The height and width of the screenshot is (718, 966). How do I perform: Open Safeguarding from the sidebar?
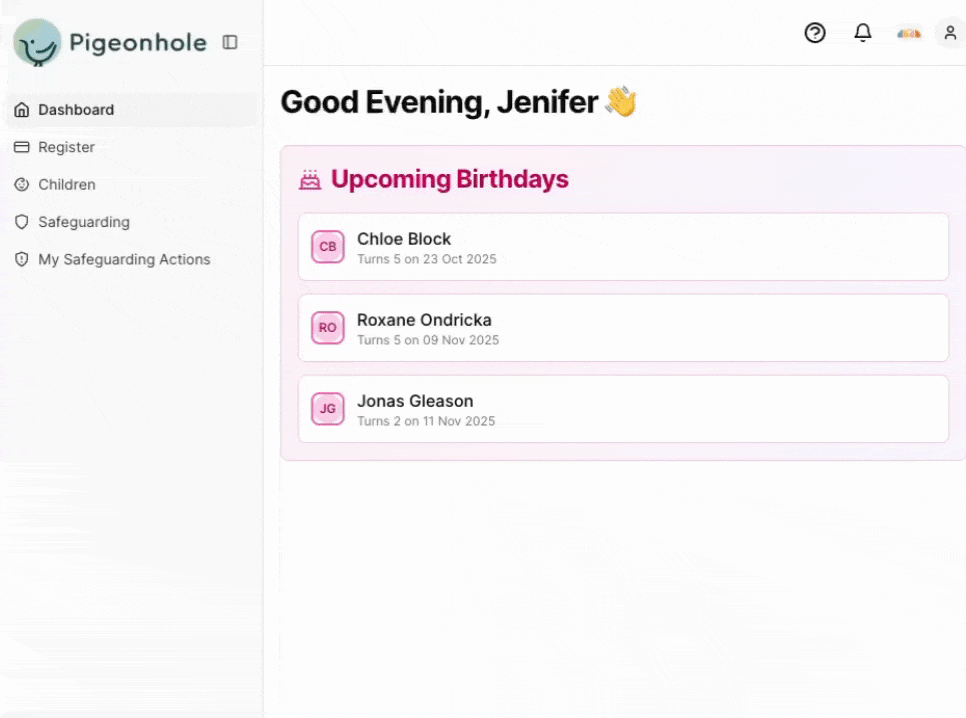[x=84, y=222]
